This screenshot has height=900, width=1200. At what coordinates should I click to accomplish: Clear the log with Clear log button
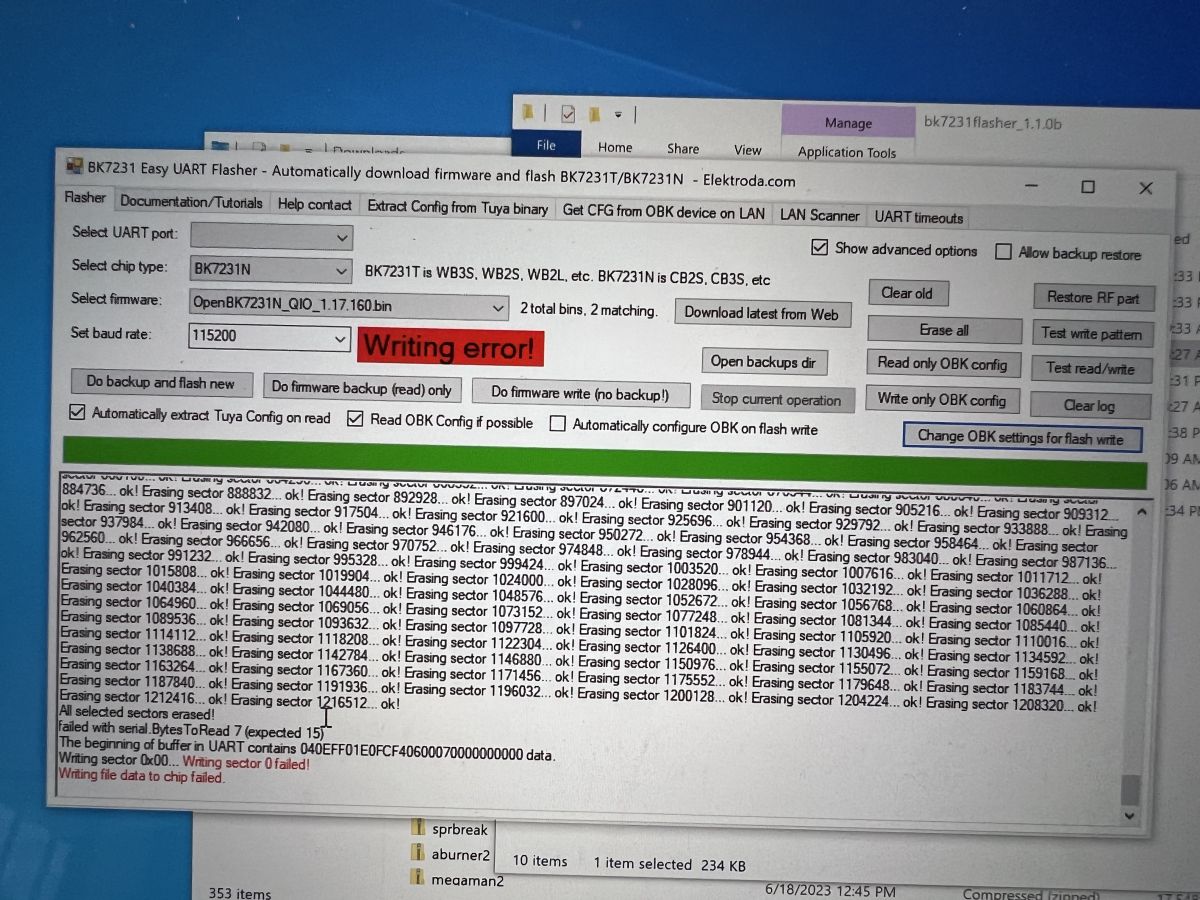click(1089, 405)
